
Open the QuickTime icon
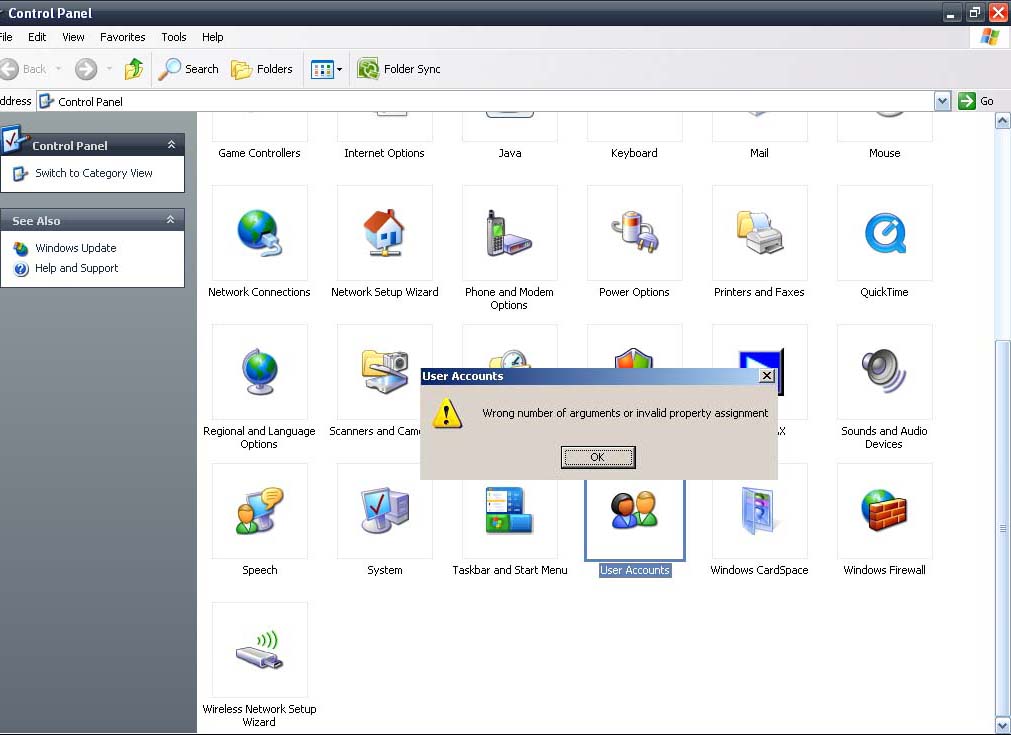pos(884,235)
